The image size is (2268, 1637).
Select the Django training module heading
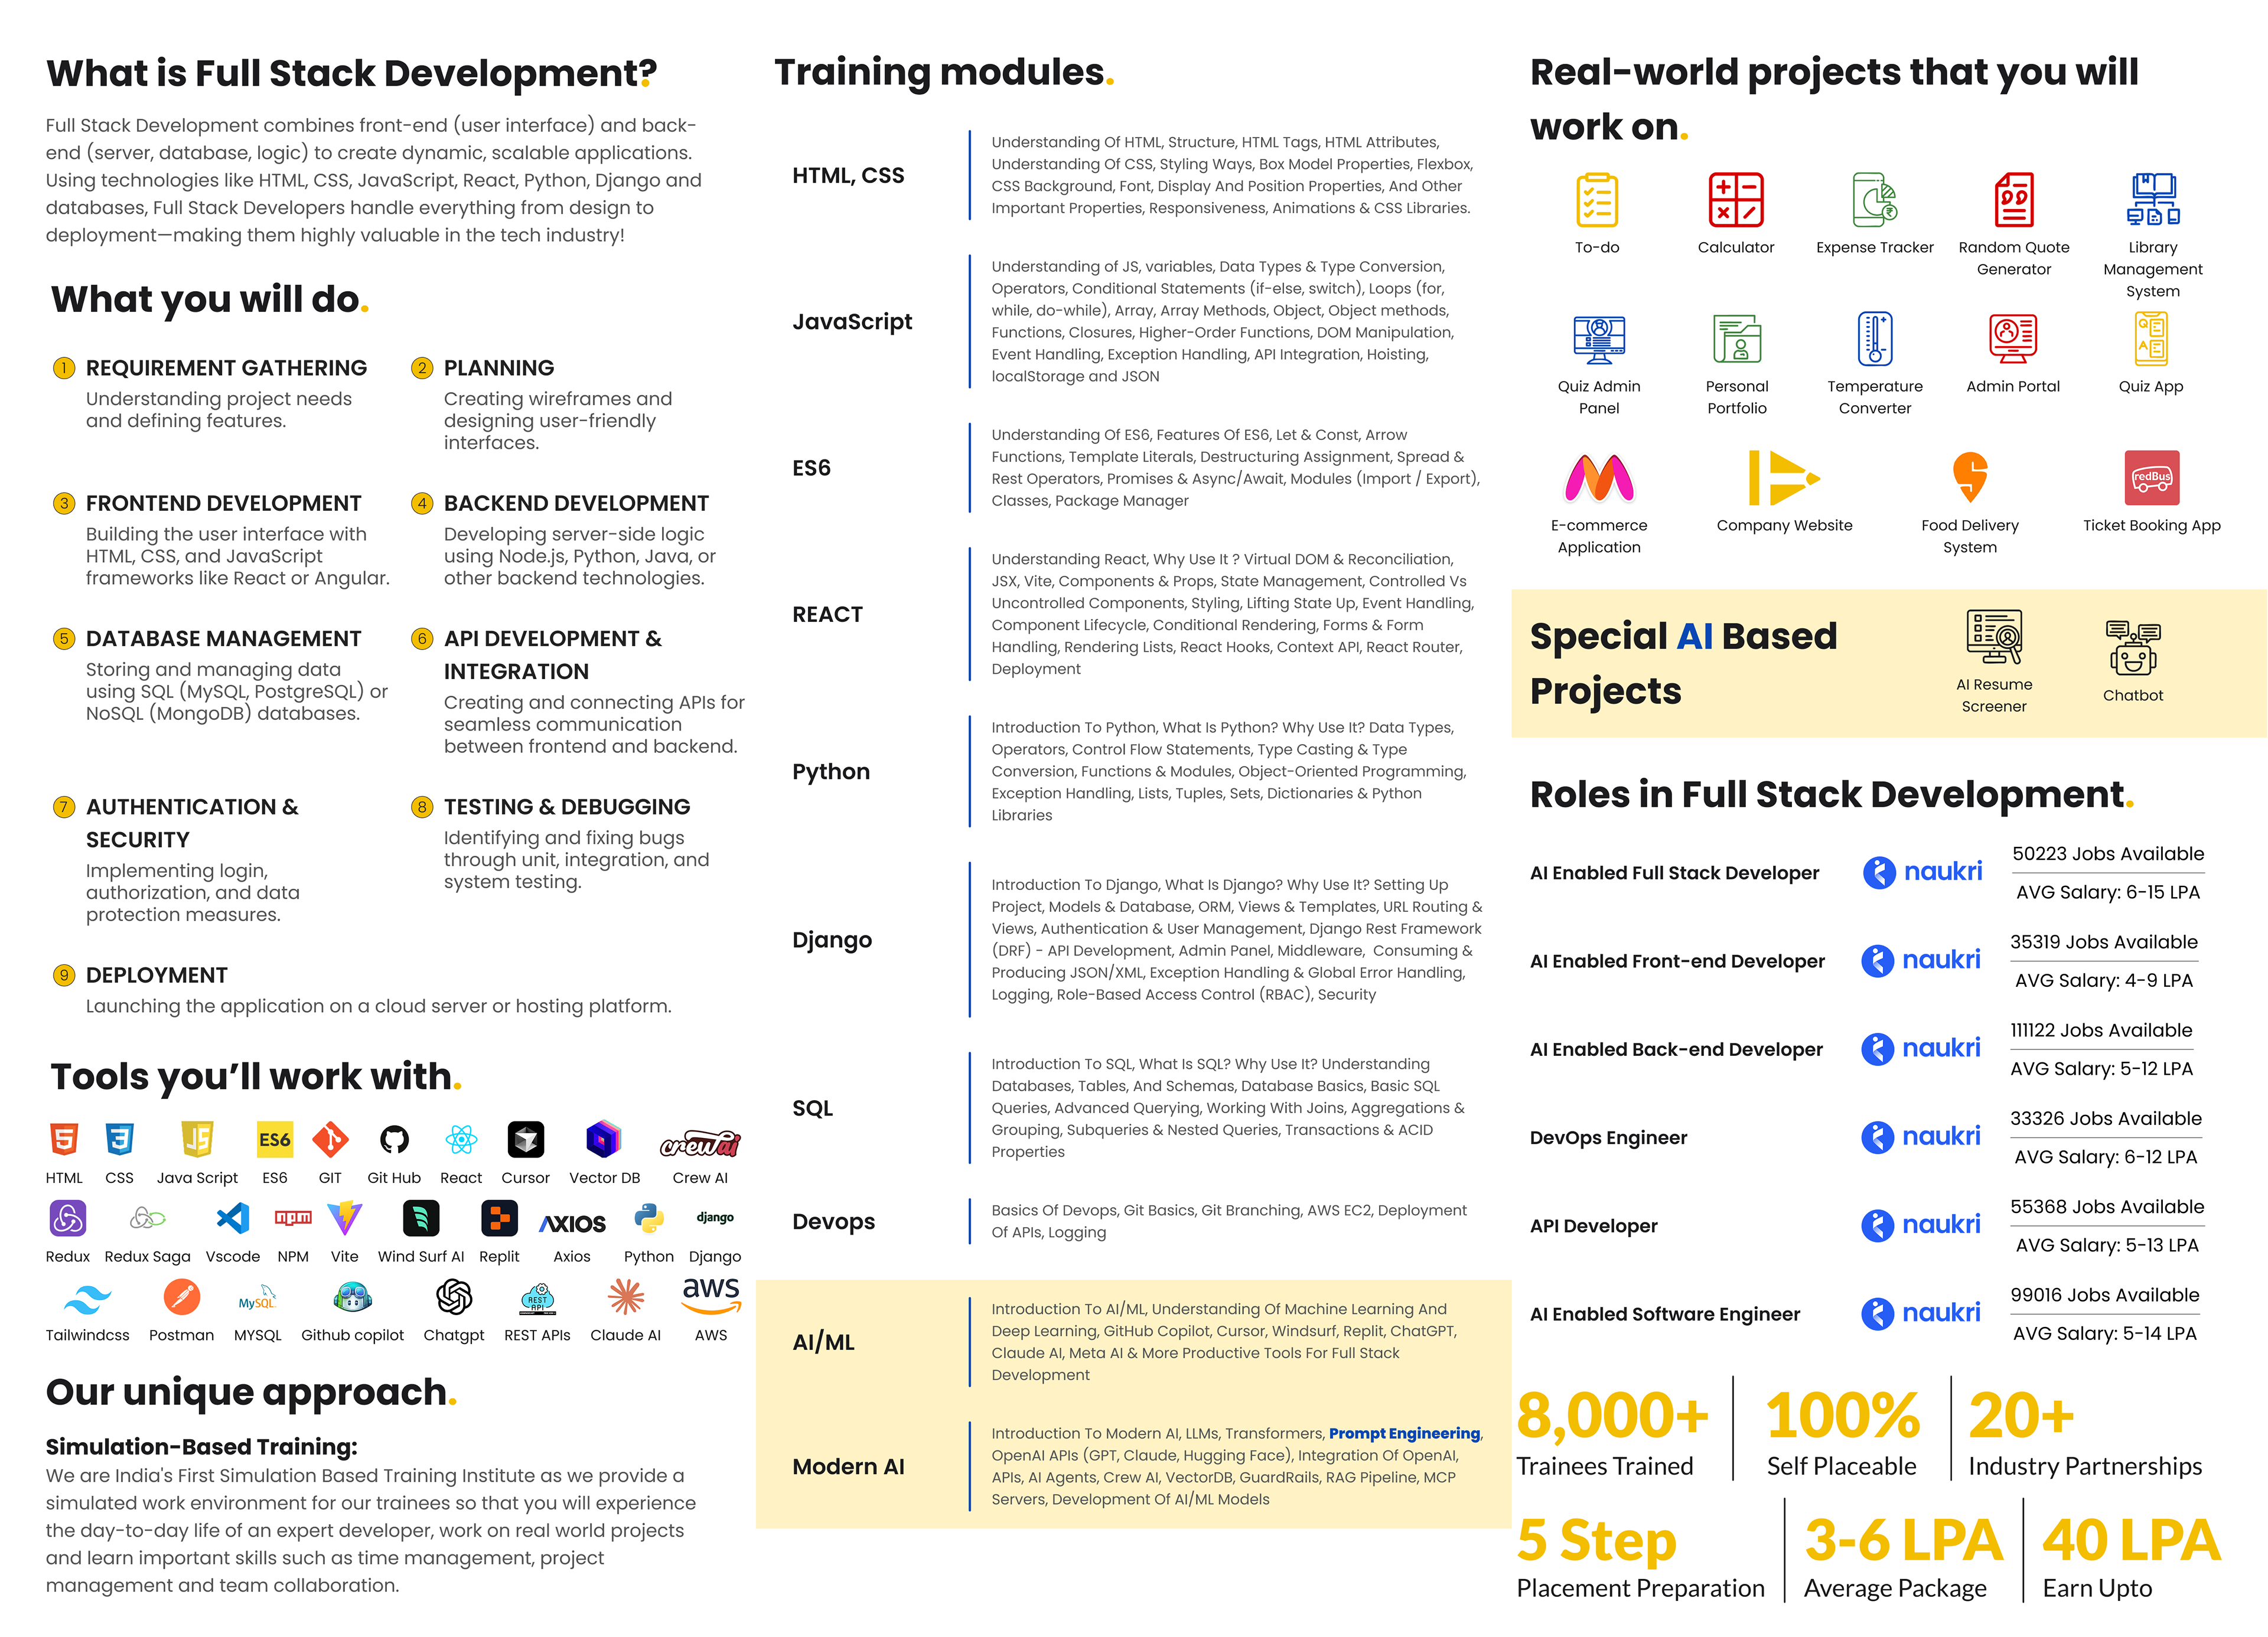coord(831,939)
